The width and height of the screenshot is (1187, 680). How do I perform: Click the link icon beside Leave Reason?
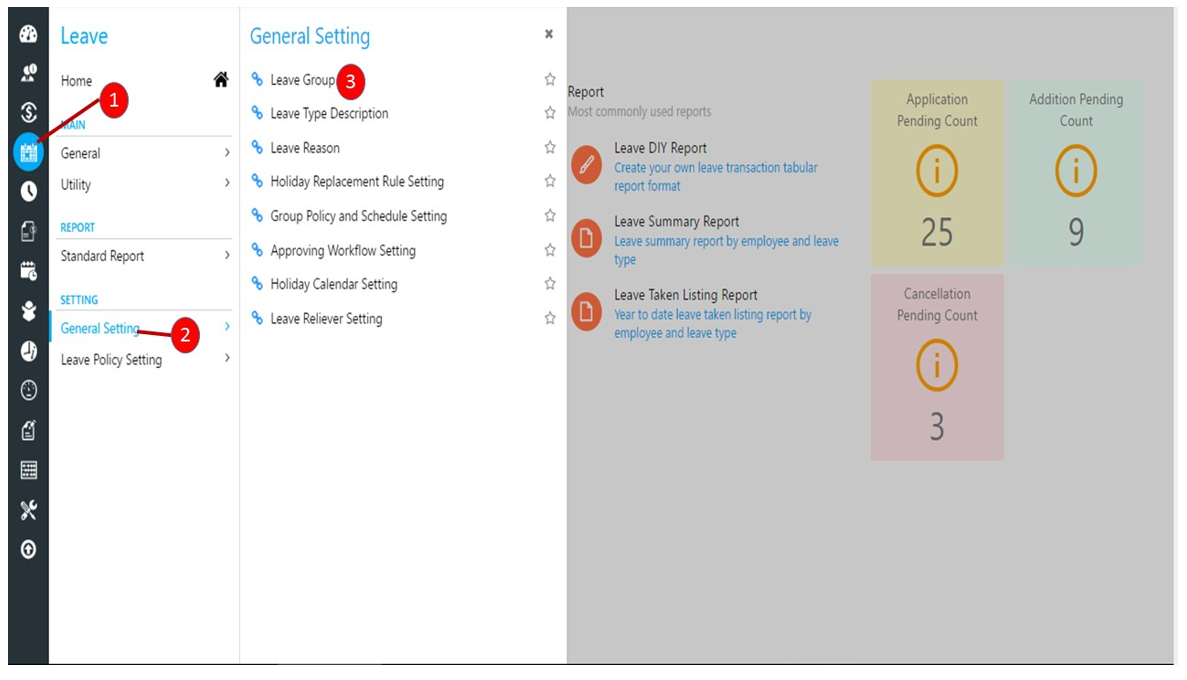[257, 147]
